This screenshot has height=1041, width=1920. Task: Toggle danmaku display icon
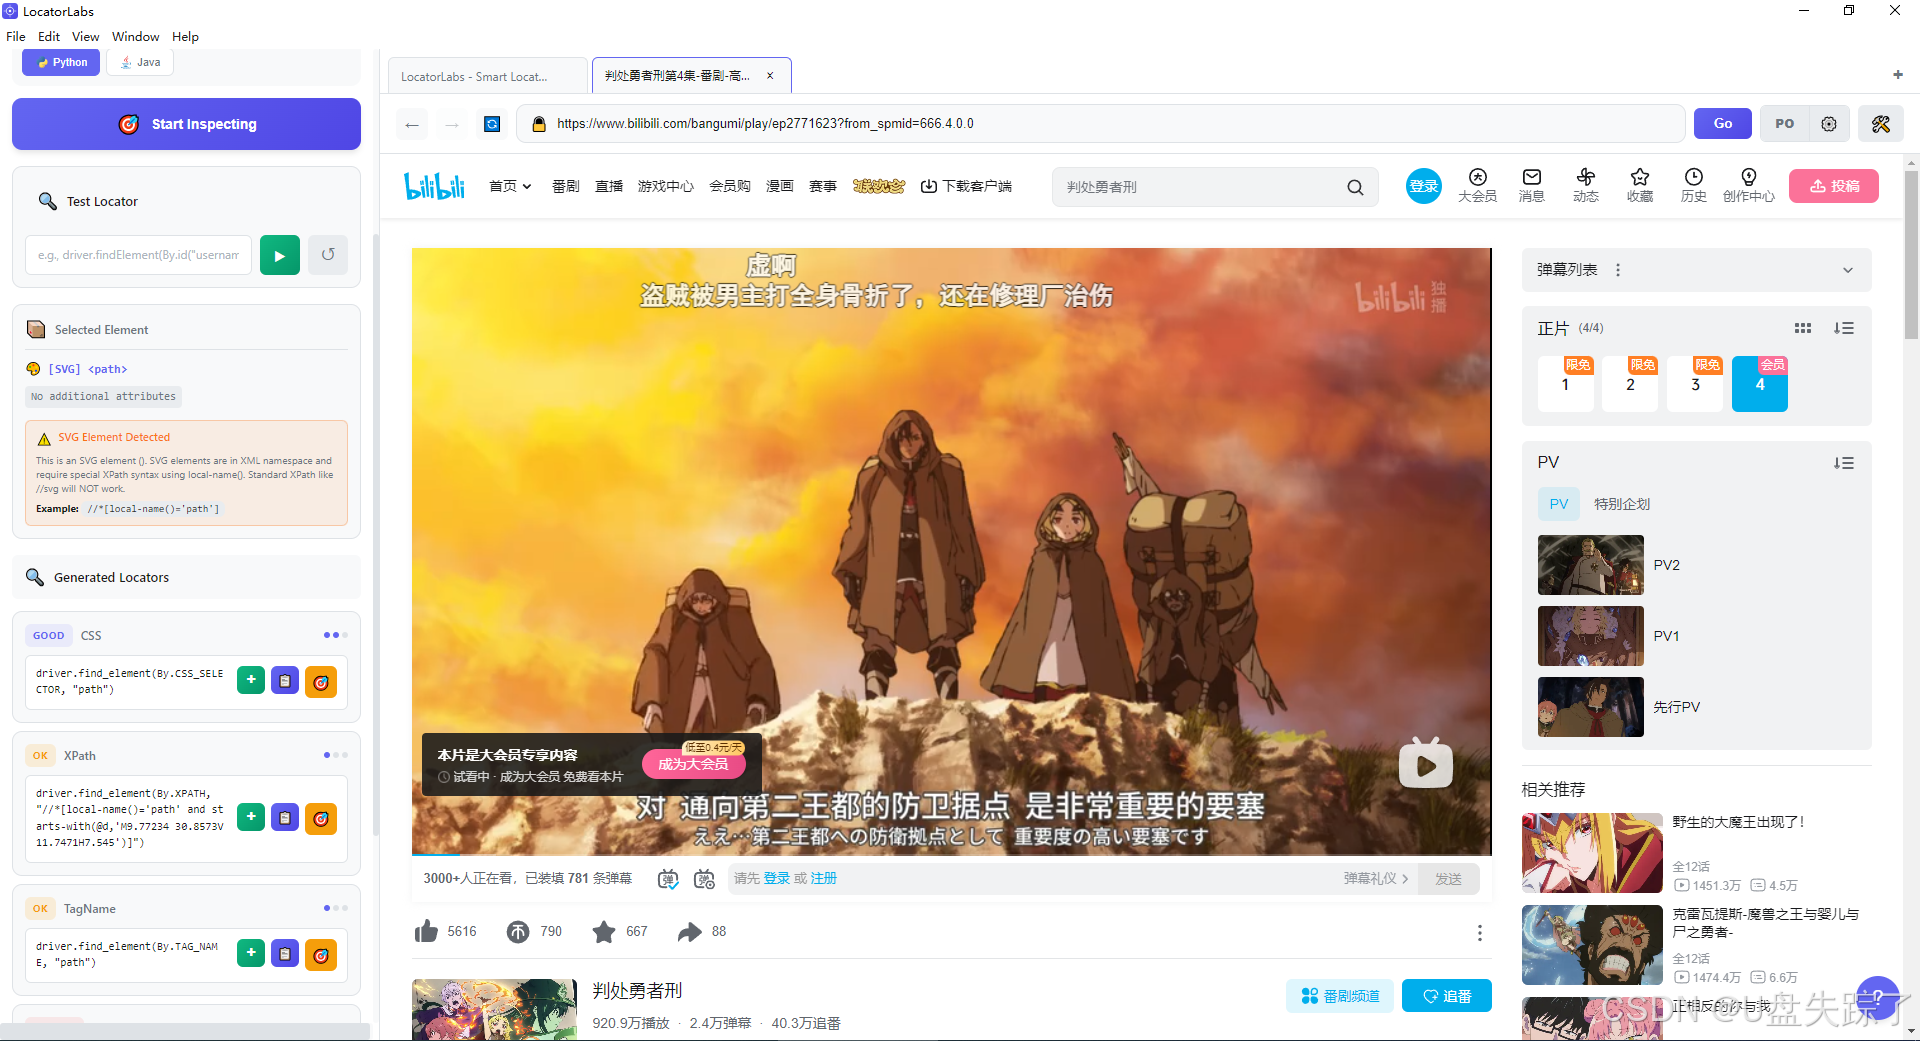[x=668, y=879]
